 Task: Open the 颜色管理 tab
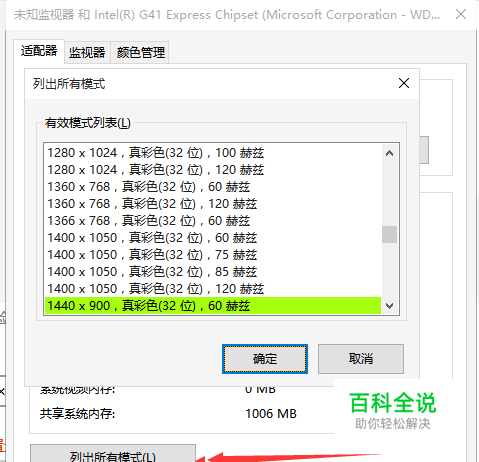tap(140, 52)
